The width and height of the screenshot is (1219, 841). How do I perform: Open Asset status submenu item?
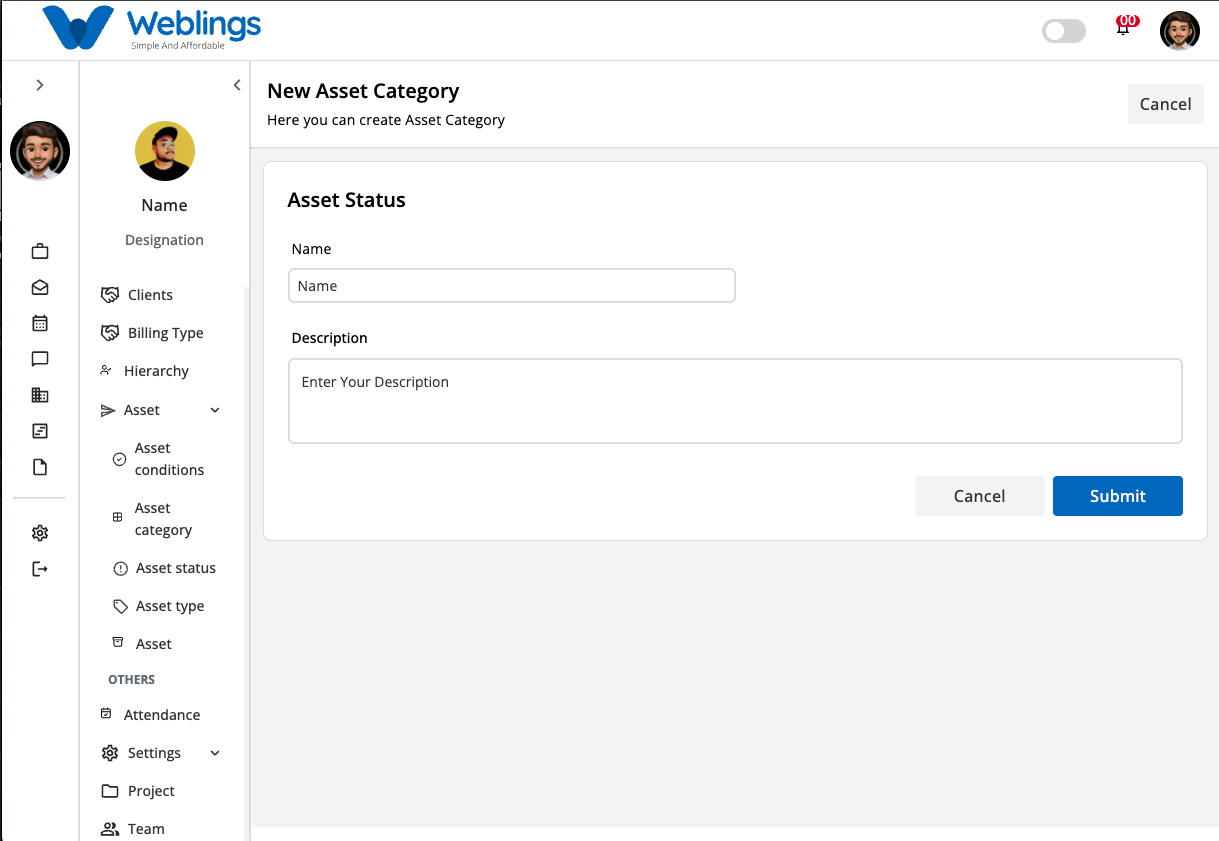tap(176, 568)
